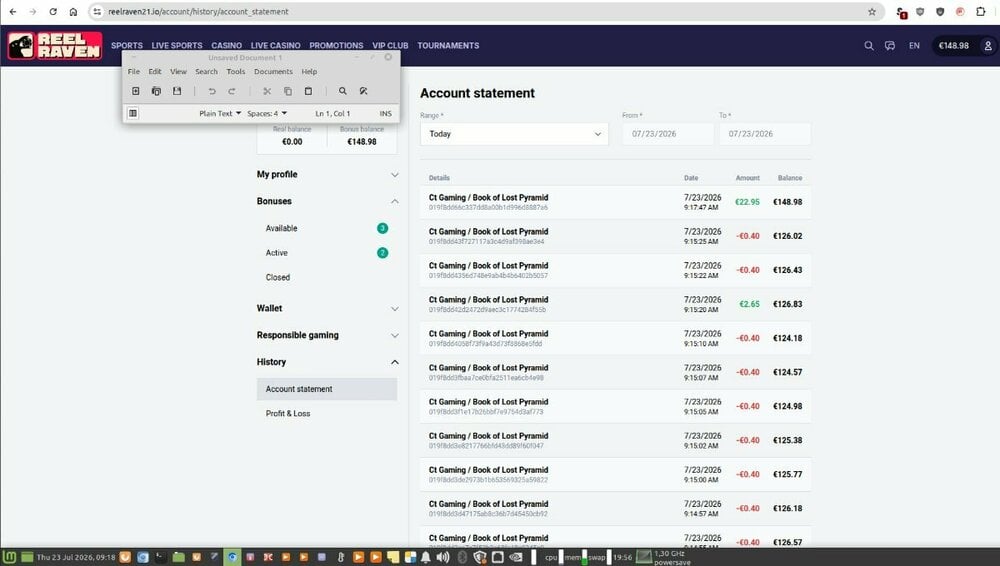Expand the Responsible gaming section
This screenshot has width=1000, height=566.
coord(327,335)
